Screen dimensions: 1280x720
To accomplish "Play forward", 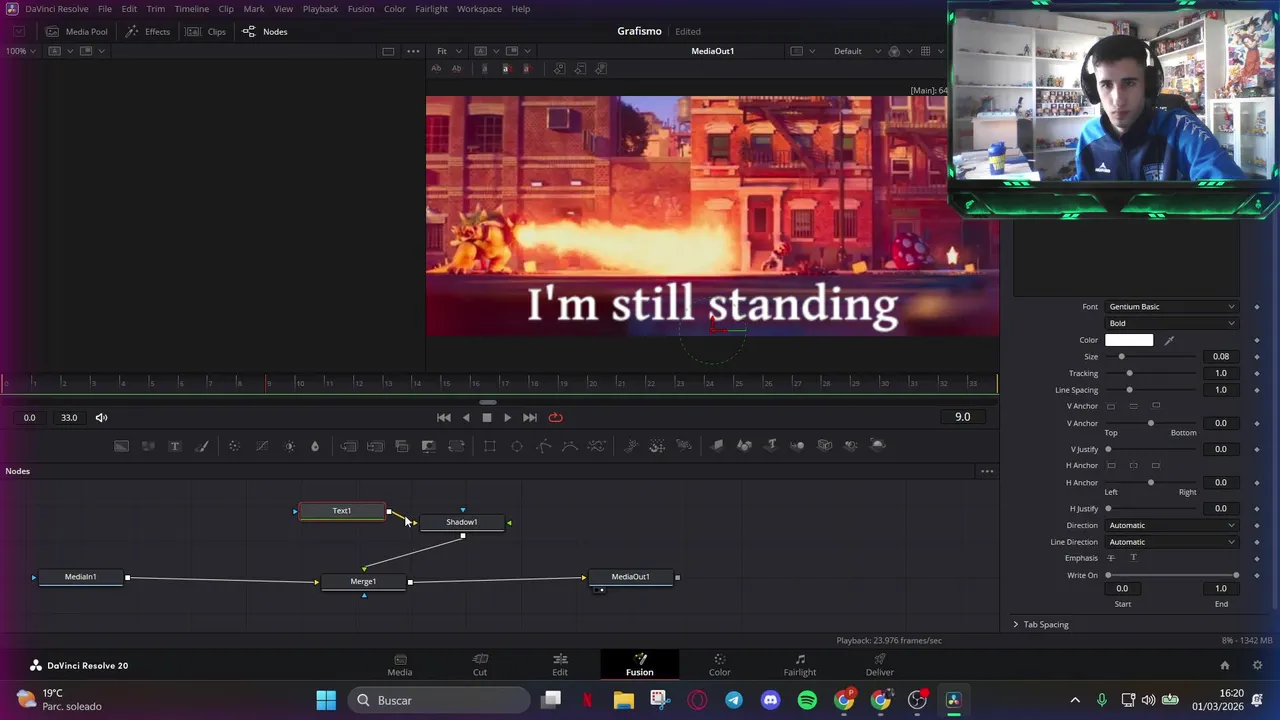I will point(507,418).
